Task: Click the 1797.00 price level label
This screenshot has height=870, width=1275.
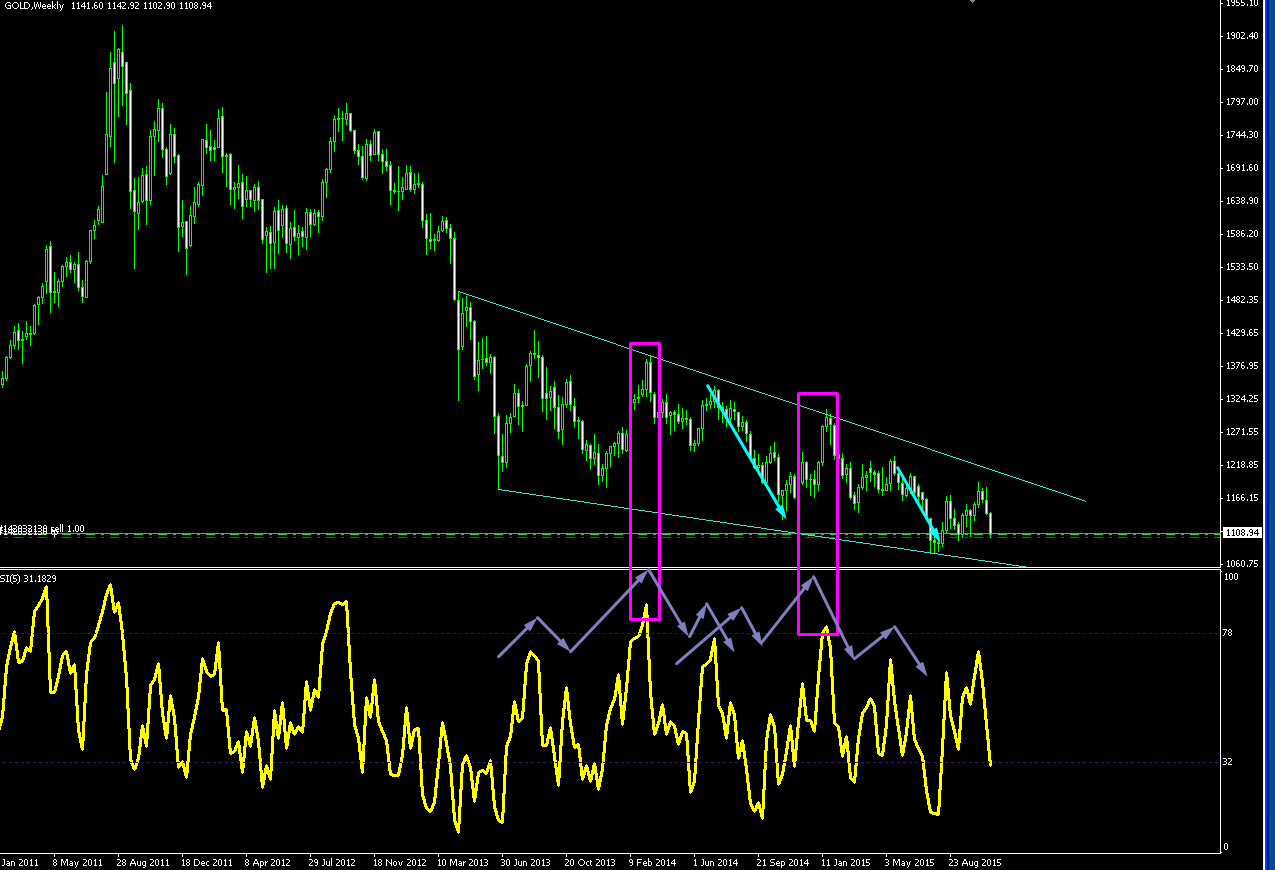Action: point(1242,101)
